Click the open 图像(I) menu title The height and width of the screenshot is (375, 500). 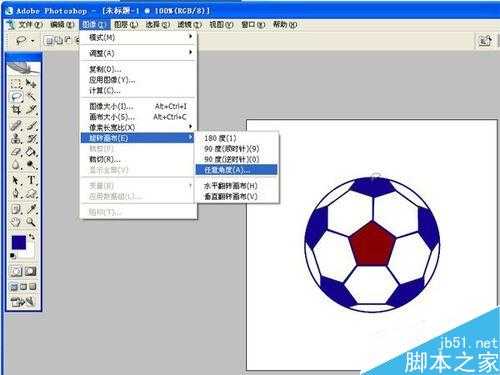pos(94,25)
